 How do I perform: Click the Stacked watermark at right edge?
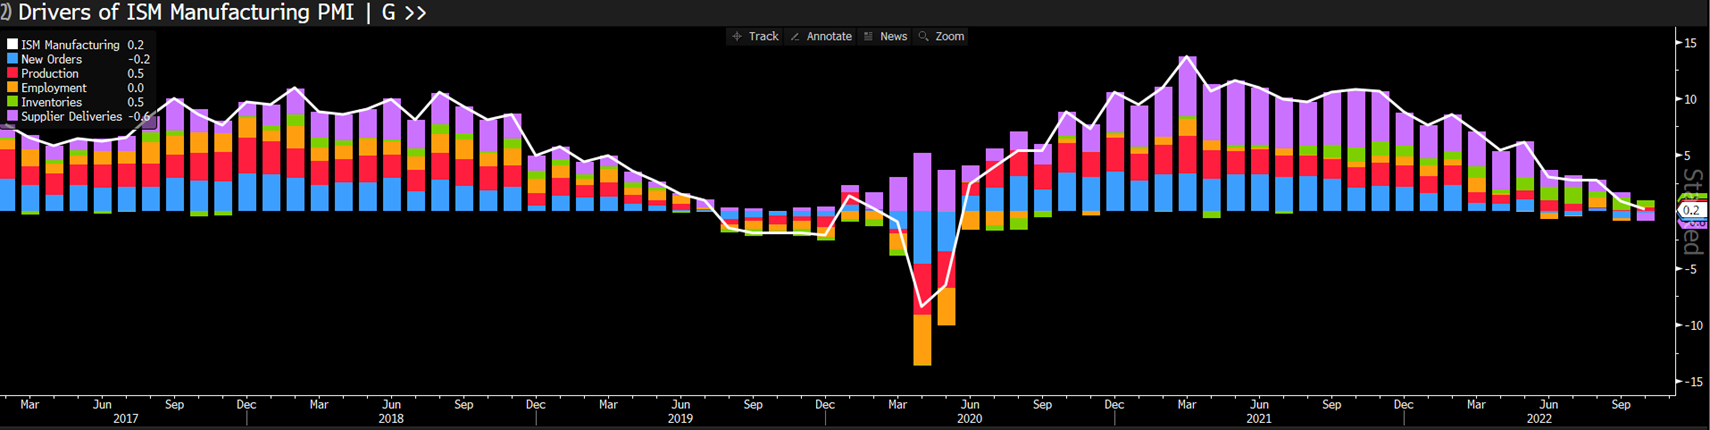click(1694, 212)
